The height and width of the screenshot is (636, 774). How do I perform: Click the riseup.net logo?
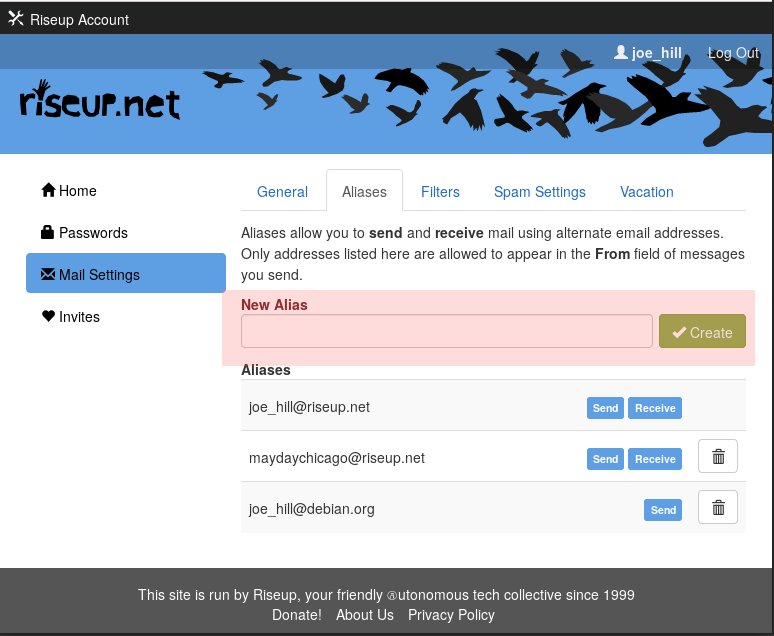(99, 102)
